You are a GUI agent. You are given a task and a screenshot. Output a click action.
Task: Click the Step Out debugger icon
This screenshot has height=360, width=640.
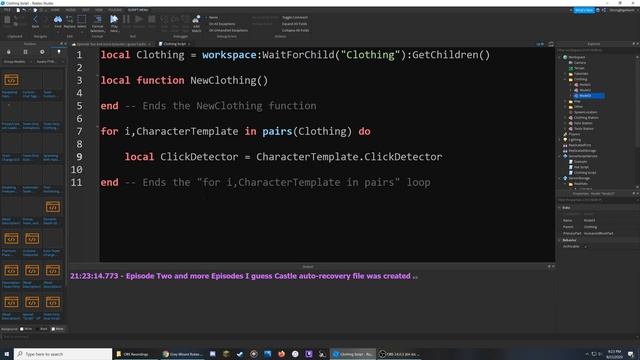pos(185,20)
